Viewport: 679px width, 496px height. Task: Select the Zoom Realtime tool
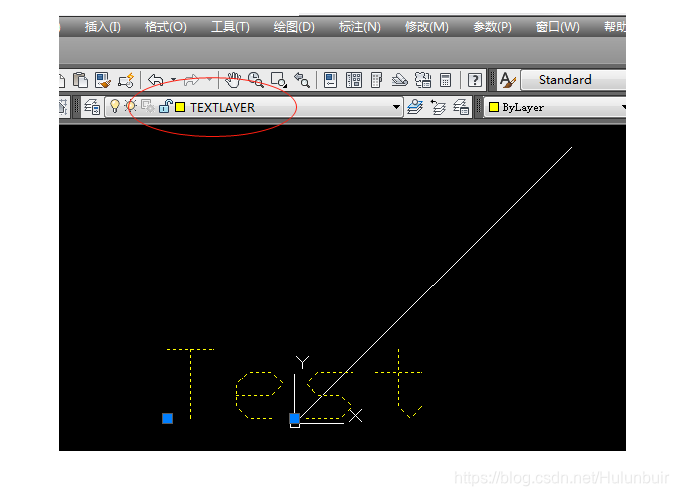tap(255, 80)
